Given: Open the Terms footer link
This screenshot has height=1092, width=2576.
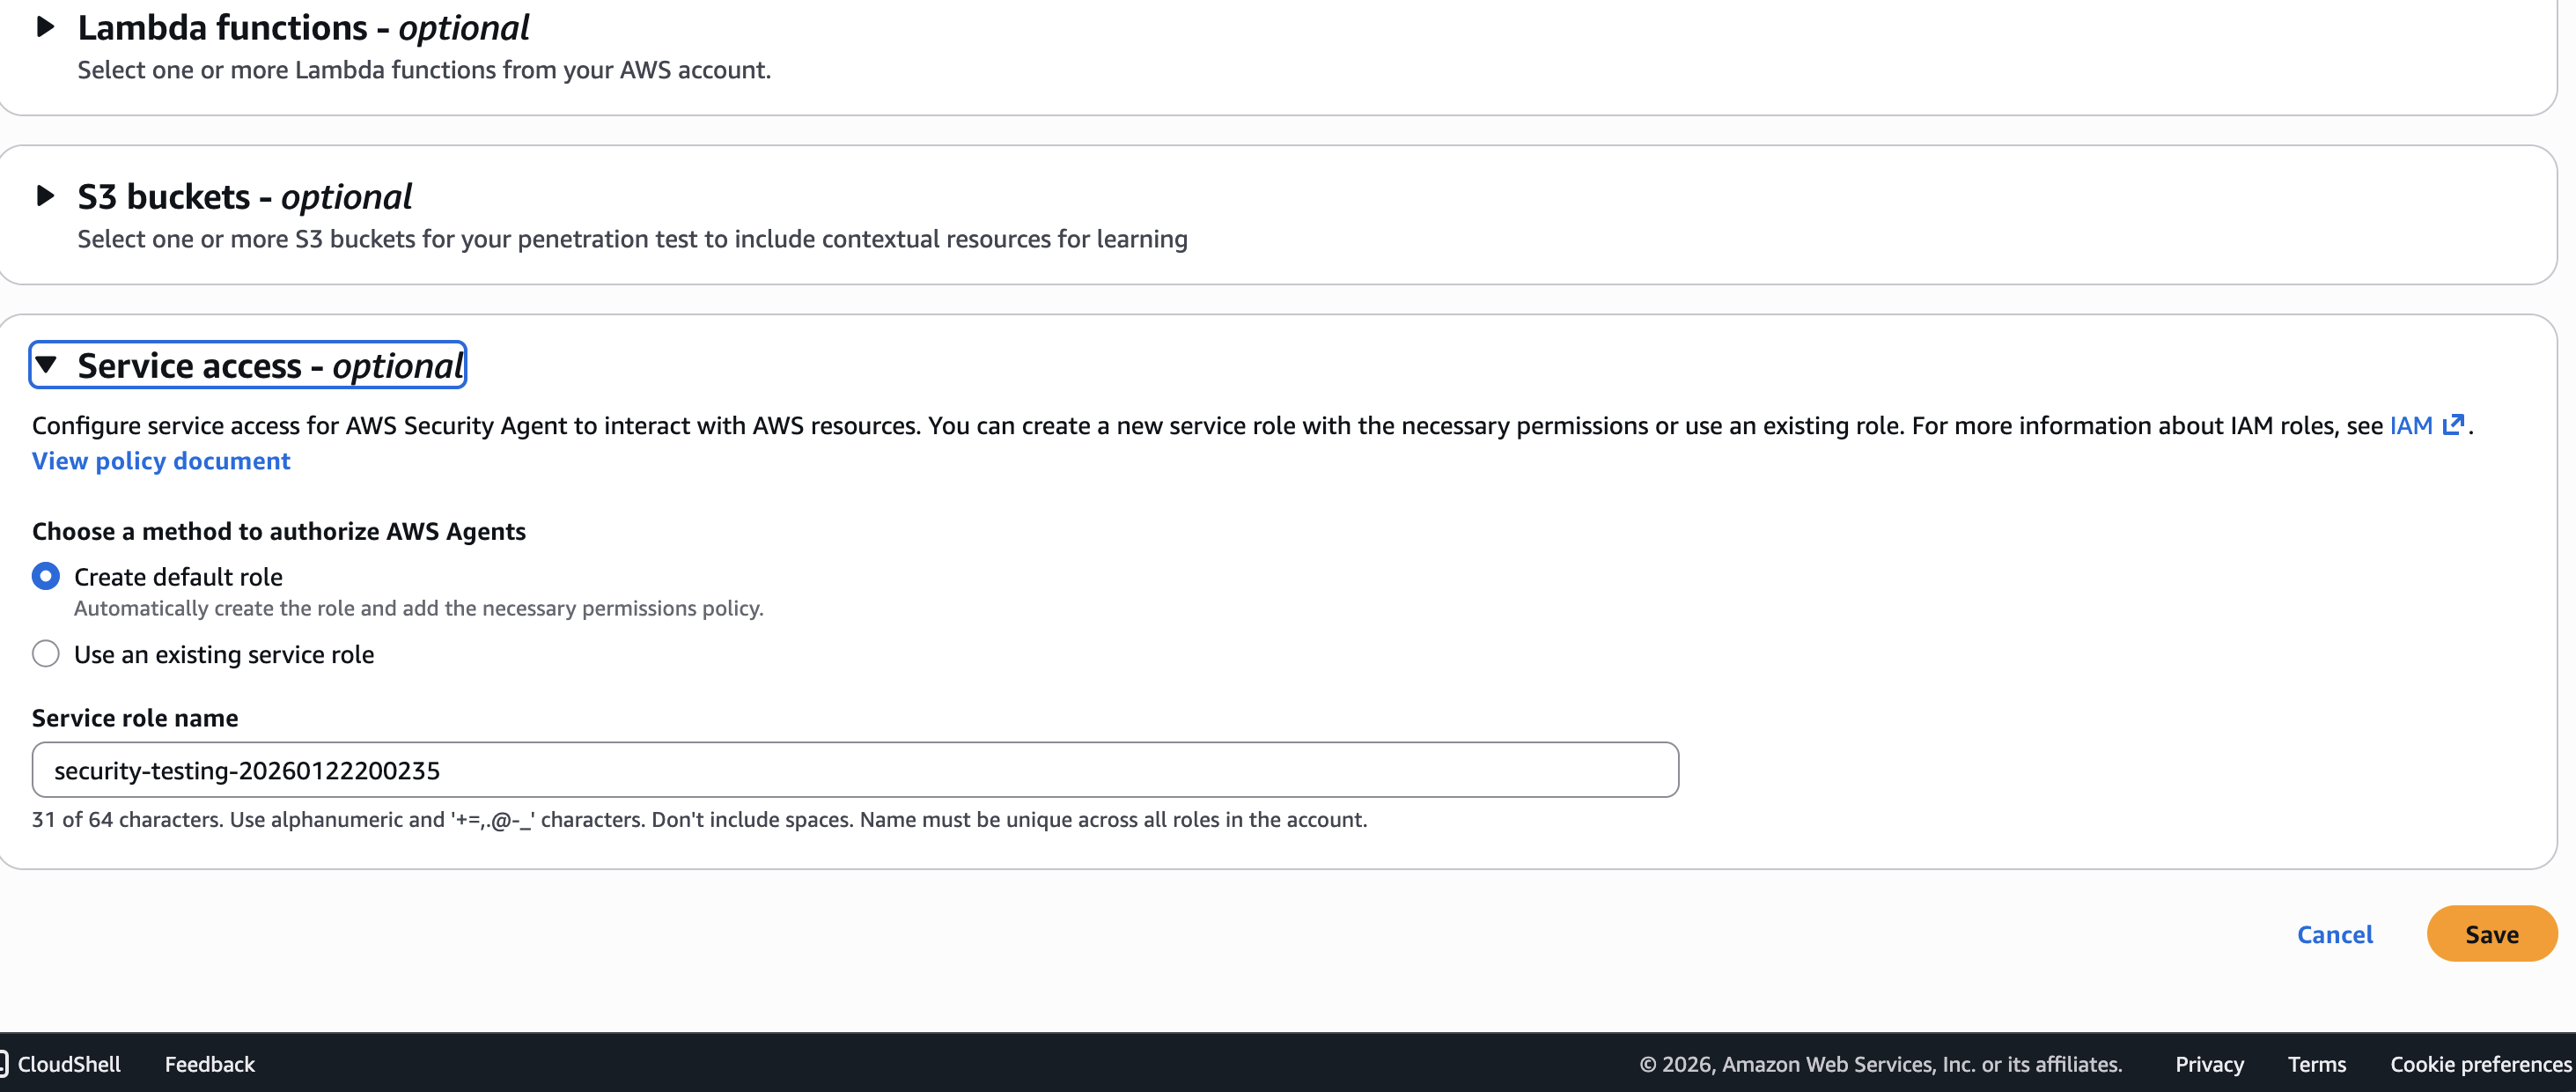Looking at the screenshot, I should coord(2316,1064).
